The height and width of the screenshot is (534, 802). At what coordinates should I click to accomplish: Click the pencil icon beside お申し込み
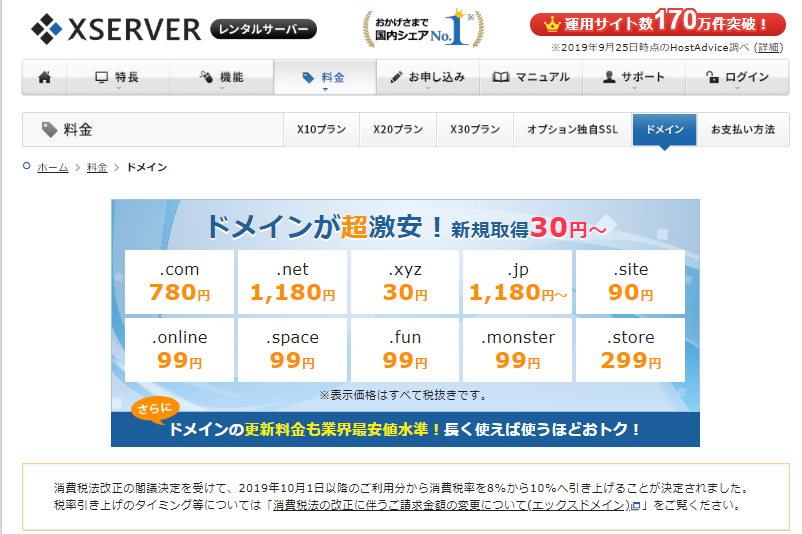396,77
